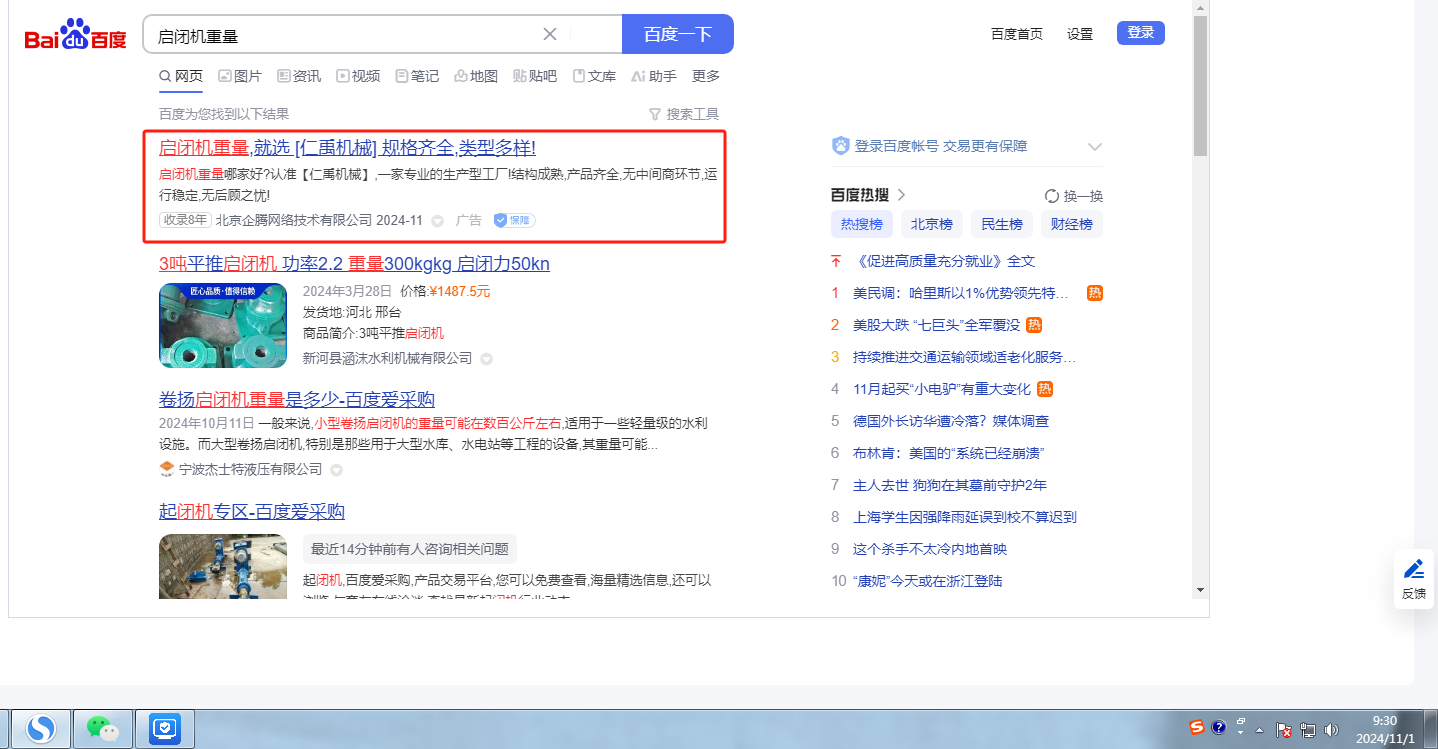Click the page vertical scrollbar thumb
The width and height of the screenshot is (1438, 749).
click(x=1200, y=85)
